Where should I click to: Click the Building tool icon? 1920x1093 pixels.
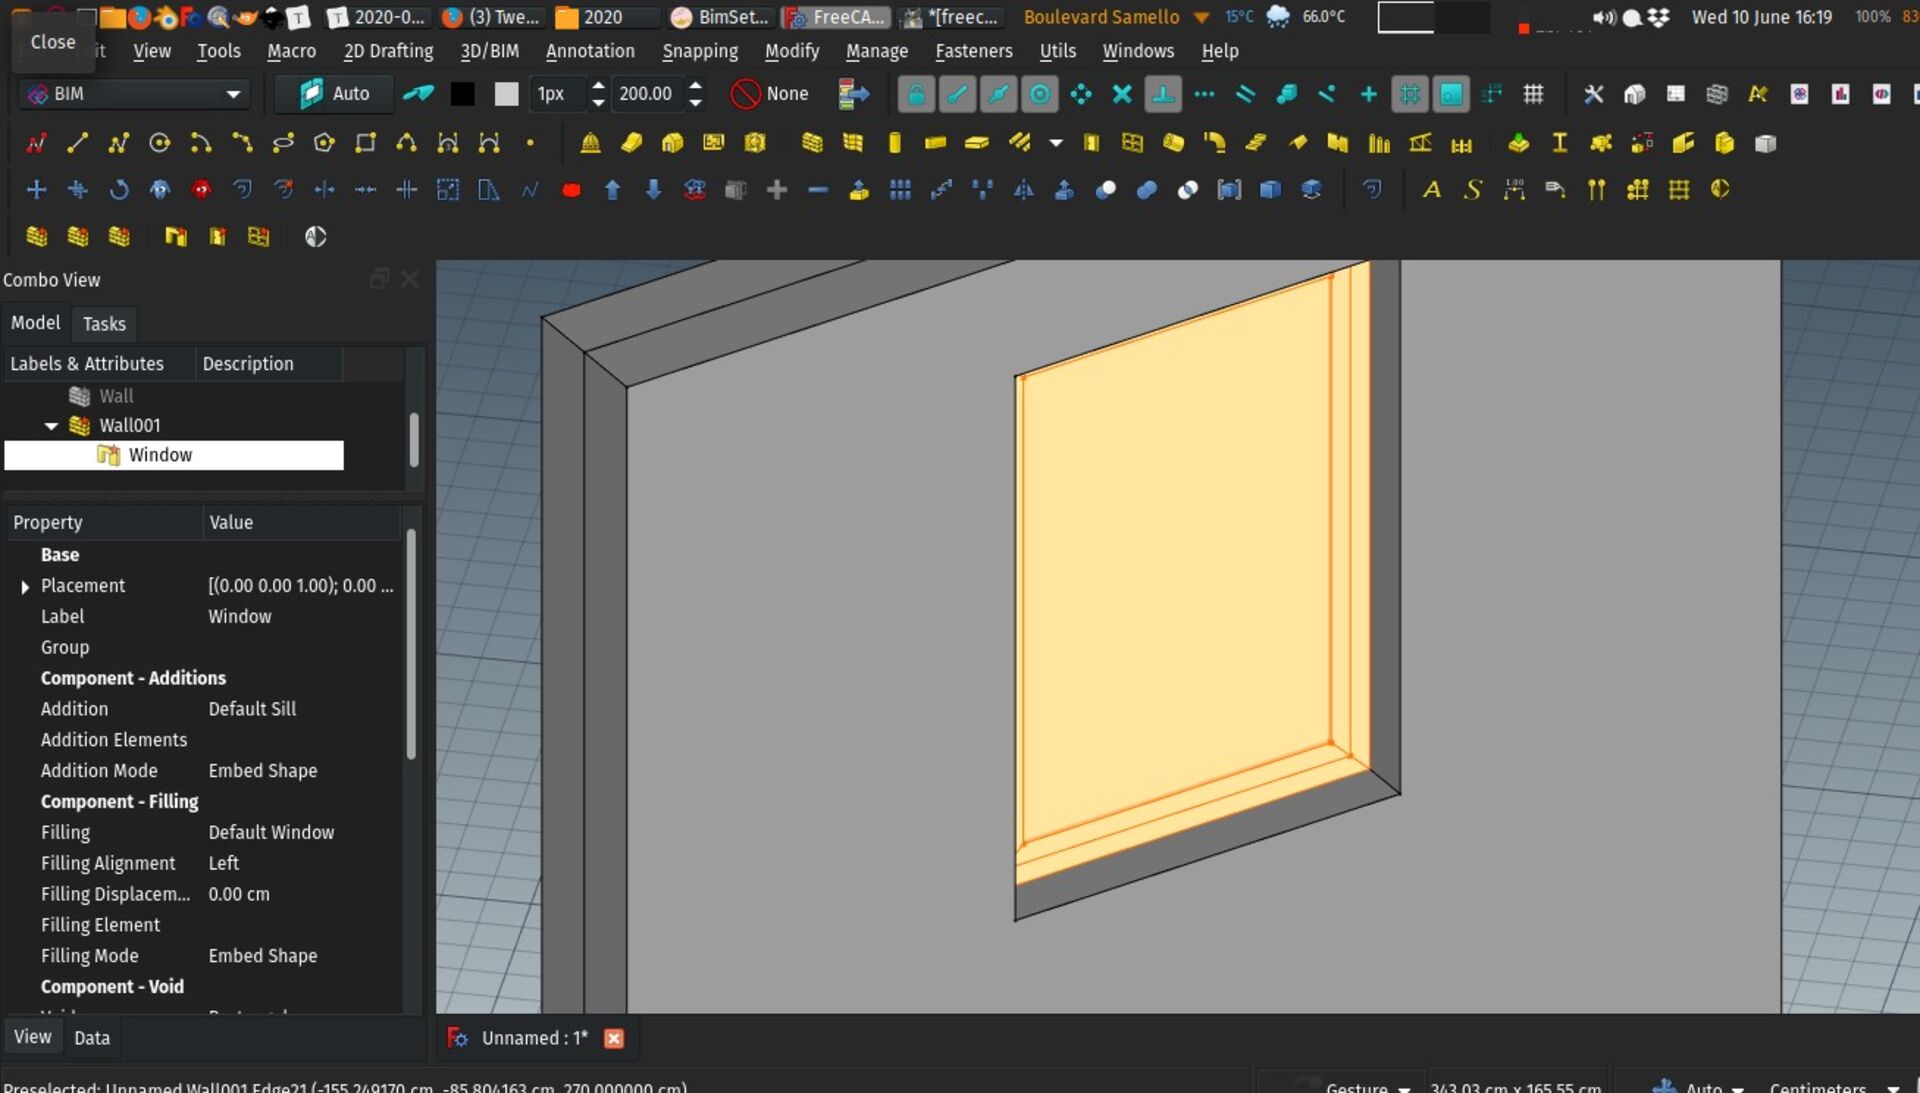(672, 143)
